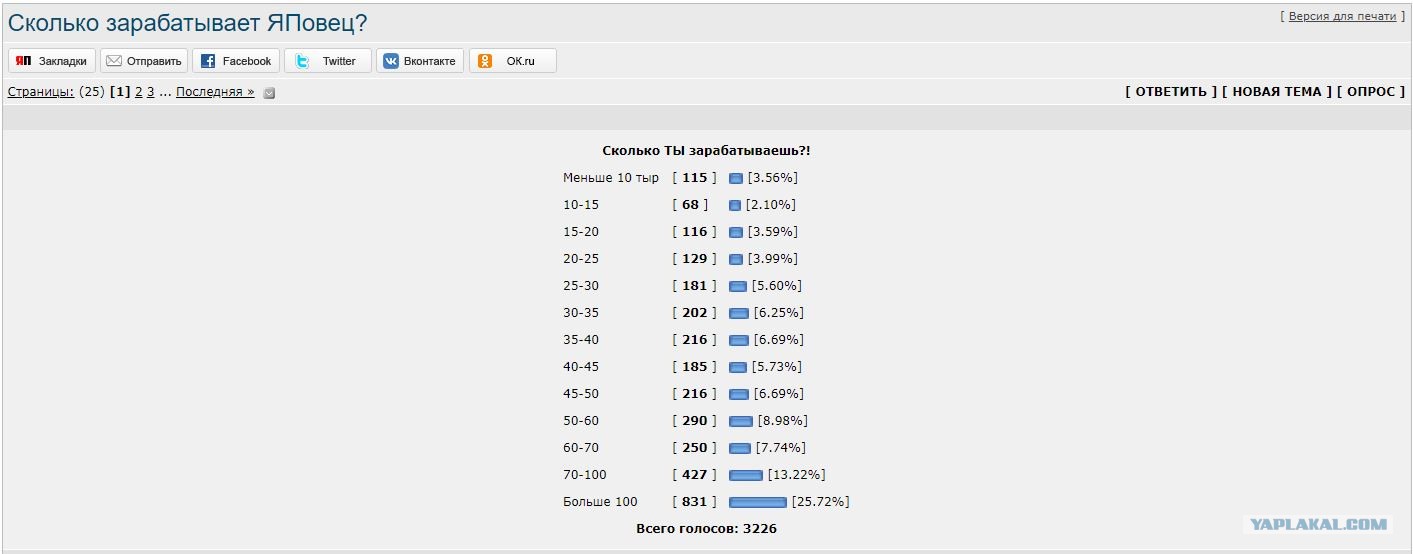Open the Страницы pages link
1413x554 pixels.
41,92
